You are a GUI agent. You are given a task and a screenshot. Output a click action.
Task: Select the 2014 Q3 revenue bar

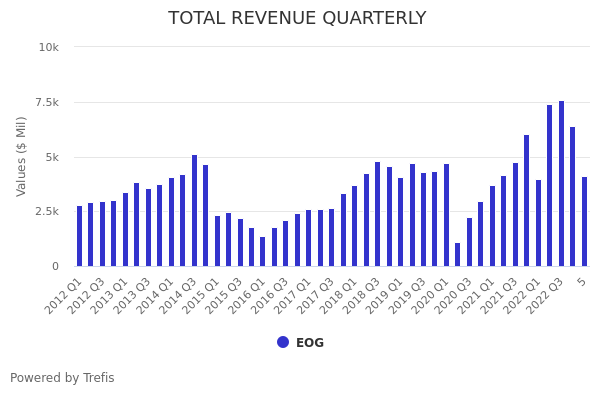(194, 211)
